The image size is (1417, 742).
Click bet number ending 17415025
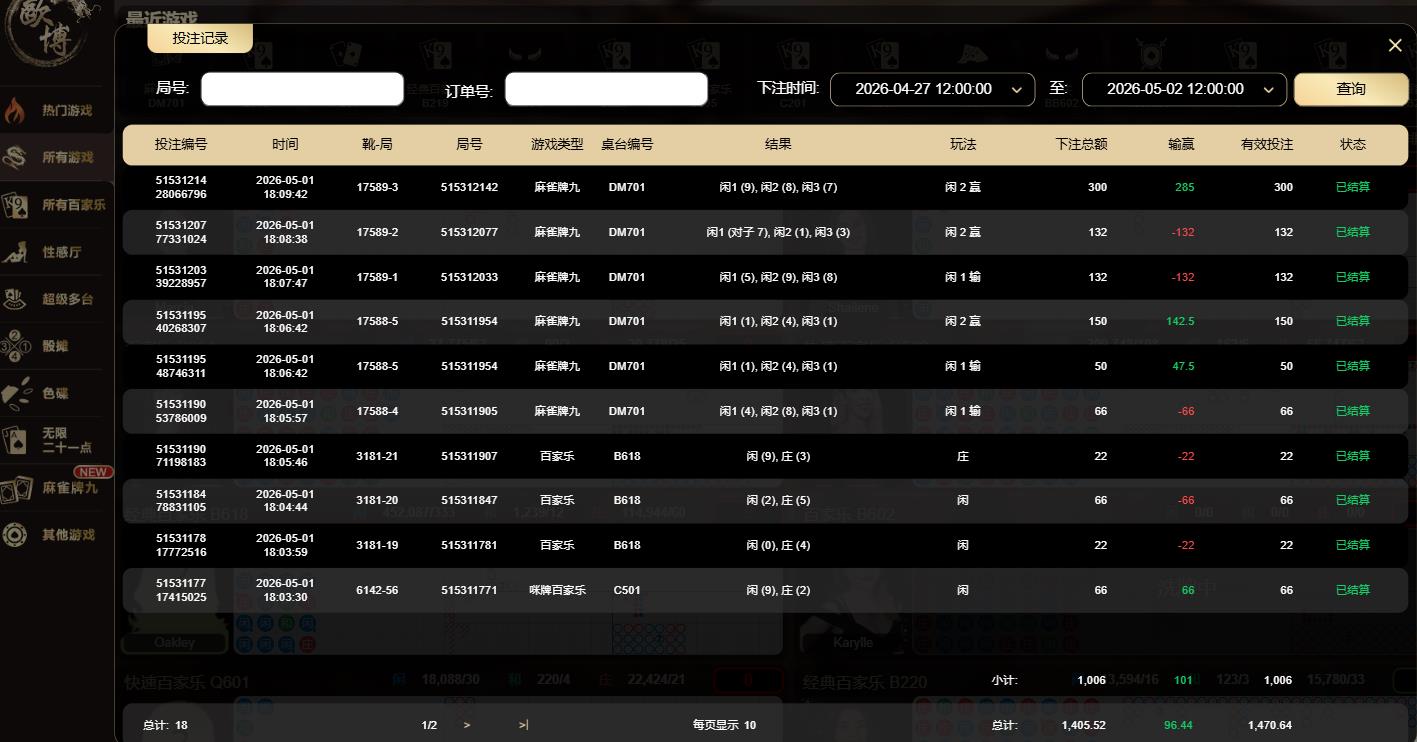point(181,590)
